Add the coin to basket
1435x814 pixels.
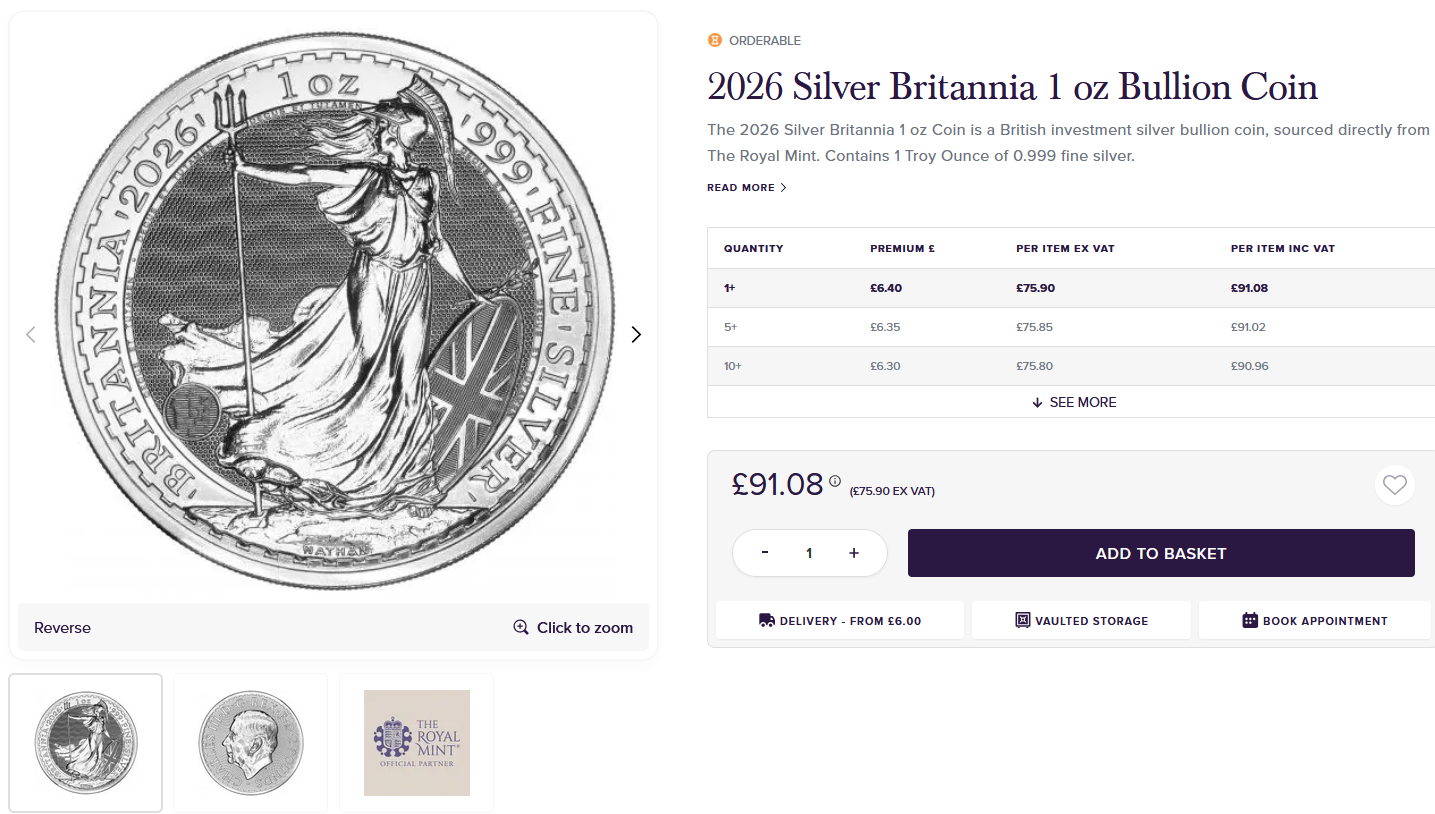1160,553
